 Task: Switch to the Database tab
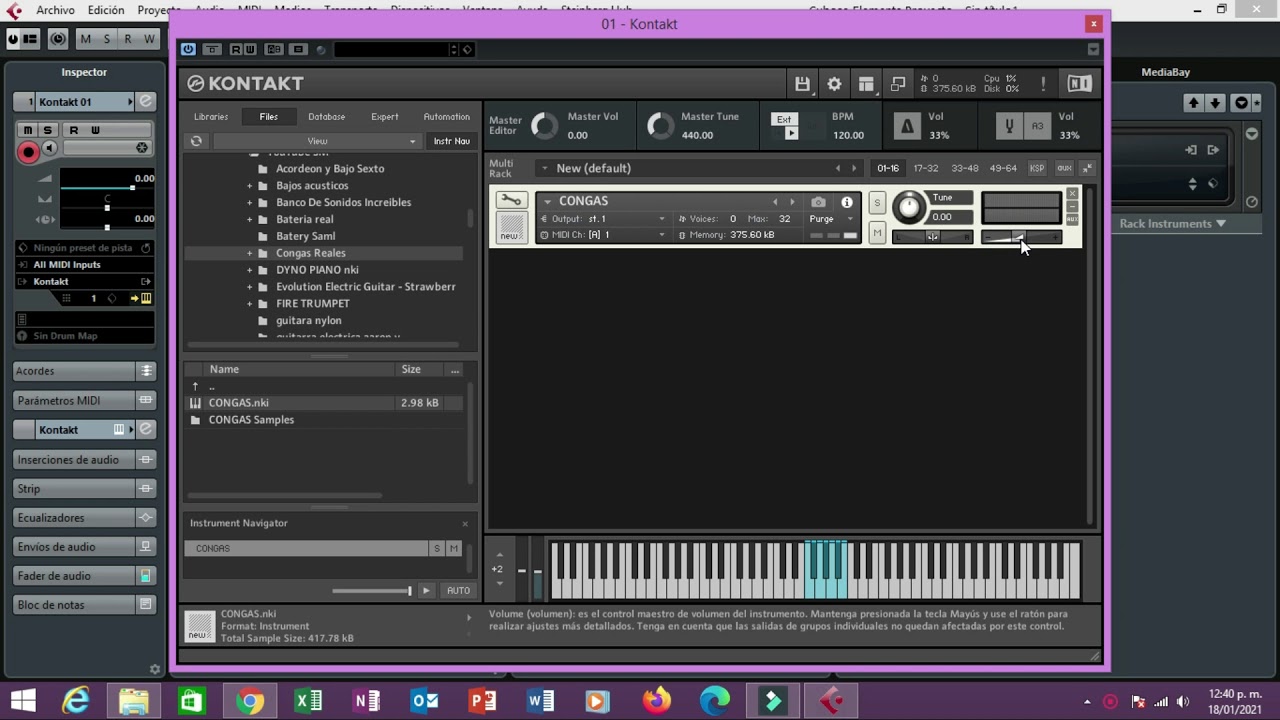point(326,117)
